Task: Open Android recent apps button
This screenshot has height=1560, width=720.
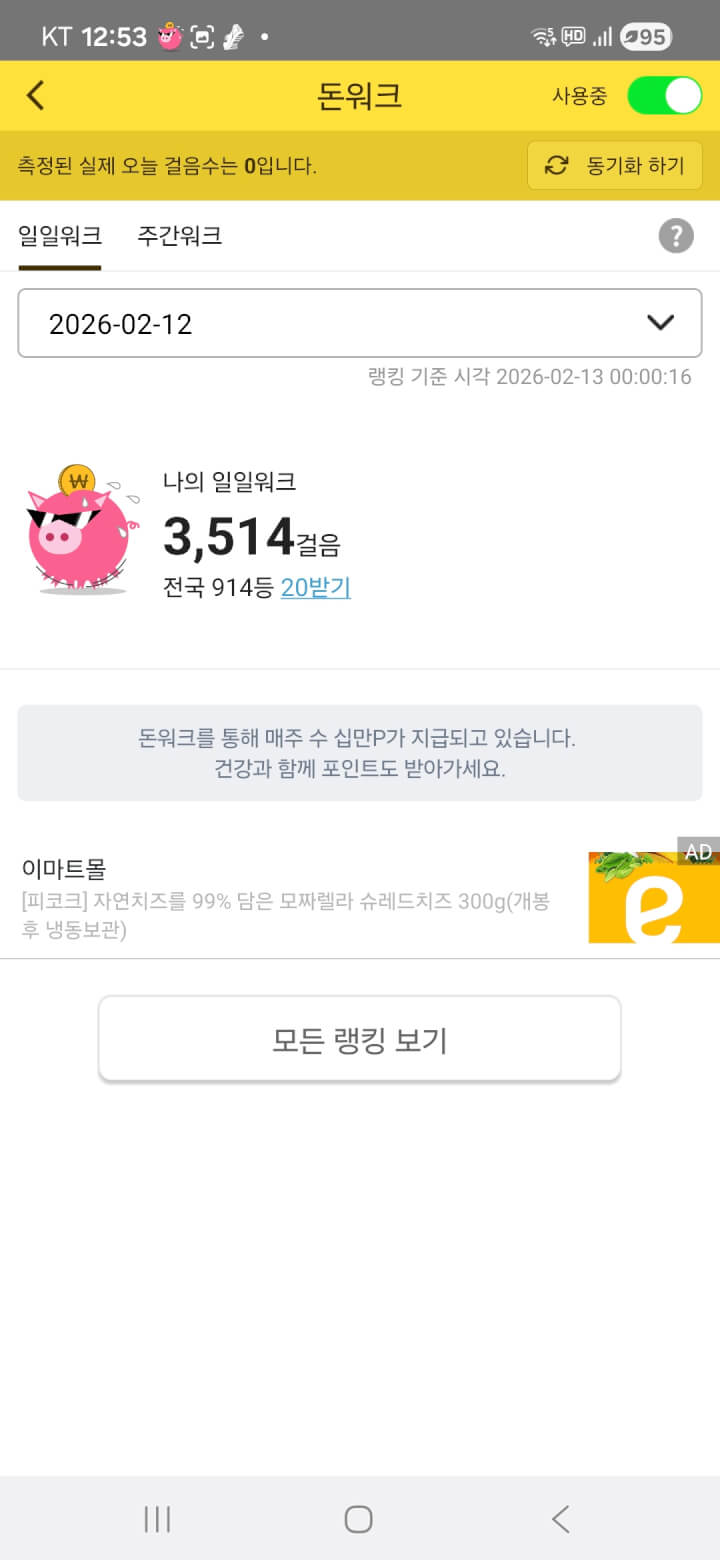Action: coord(157,1519)
